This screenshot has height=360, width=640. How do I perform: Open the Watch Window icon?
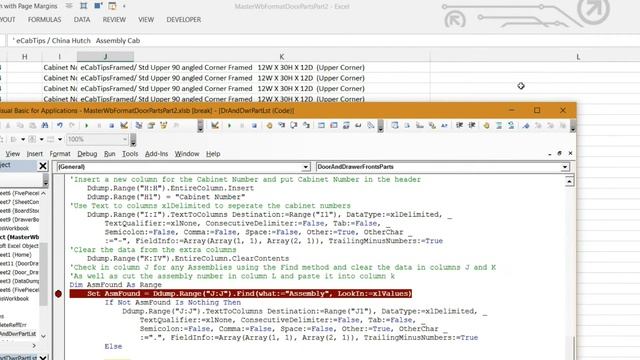[x=346, y=125]
